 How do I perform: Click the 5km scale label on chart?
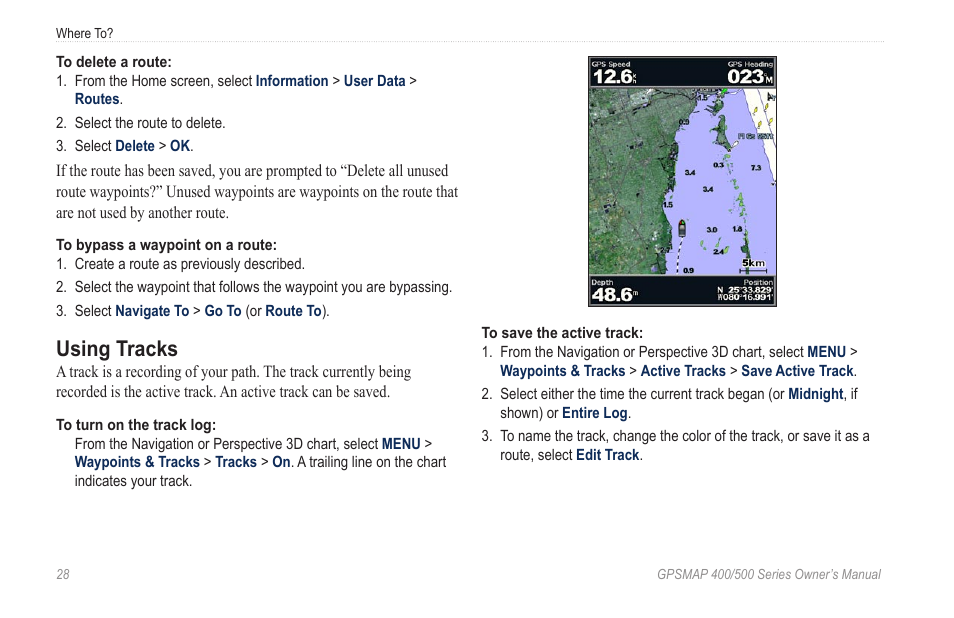[754, 263]
